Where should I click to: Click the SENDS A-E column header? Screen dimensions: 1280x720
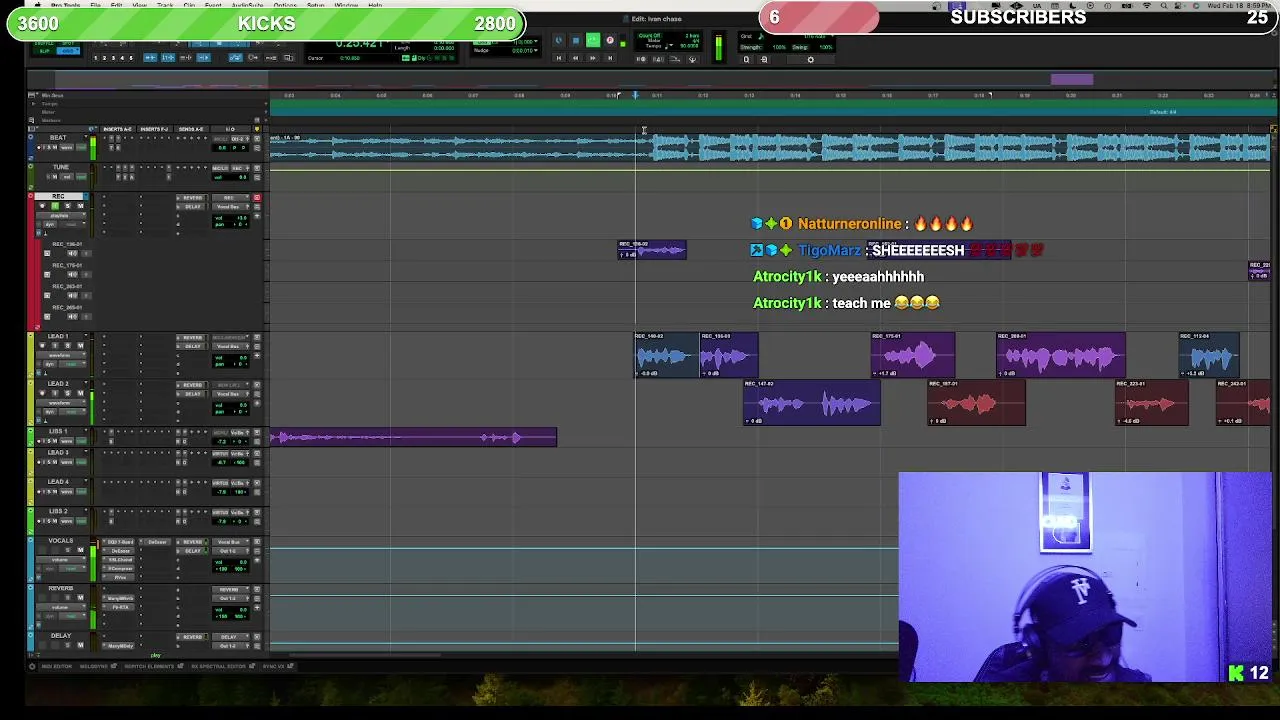[x=191, y=129]
